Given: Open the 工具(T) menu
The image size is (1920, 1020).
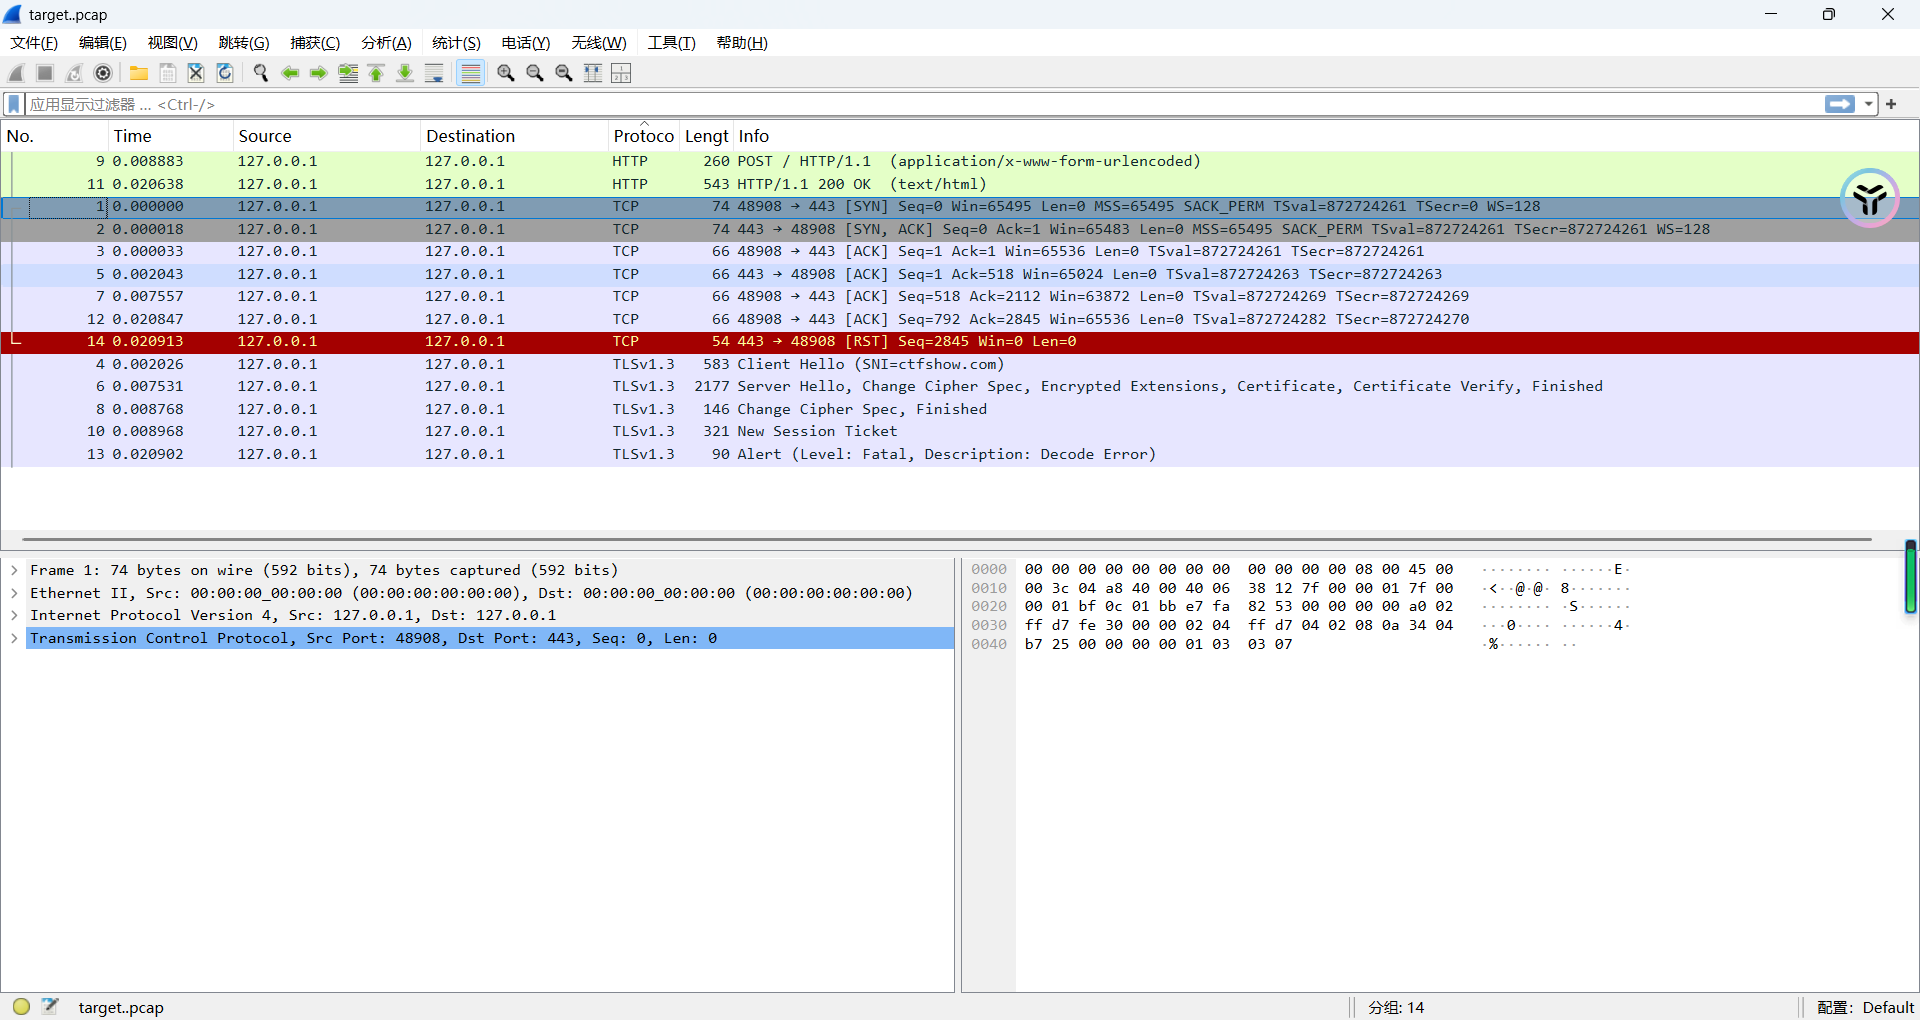Looking at the screenshot, I should [671, 42].
